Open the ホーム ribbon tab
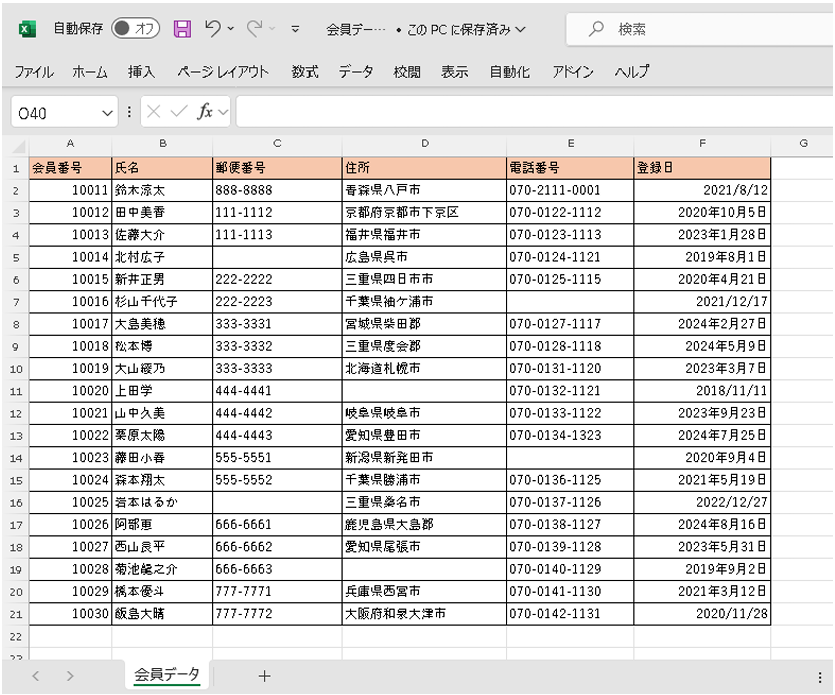Screen dimensions: 835x695 point(90,72)
